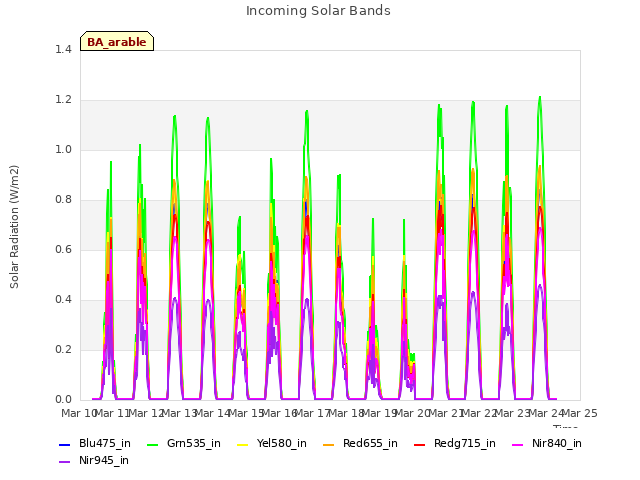Click the 0.0 y-axis tick label
This screenshot has width=640, height=480.
point(63,400)
